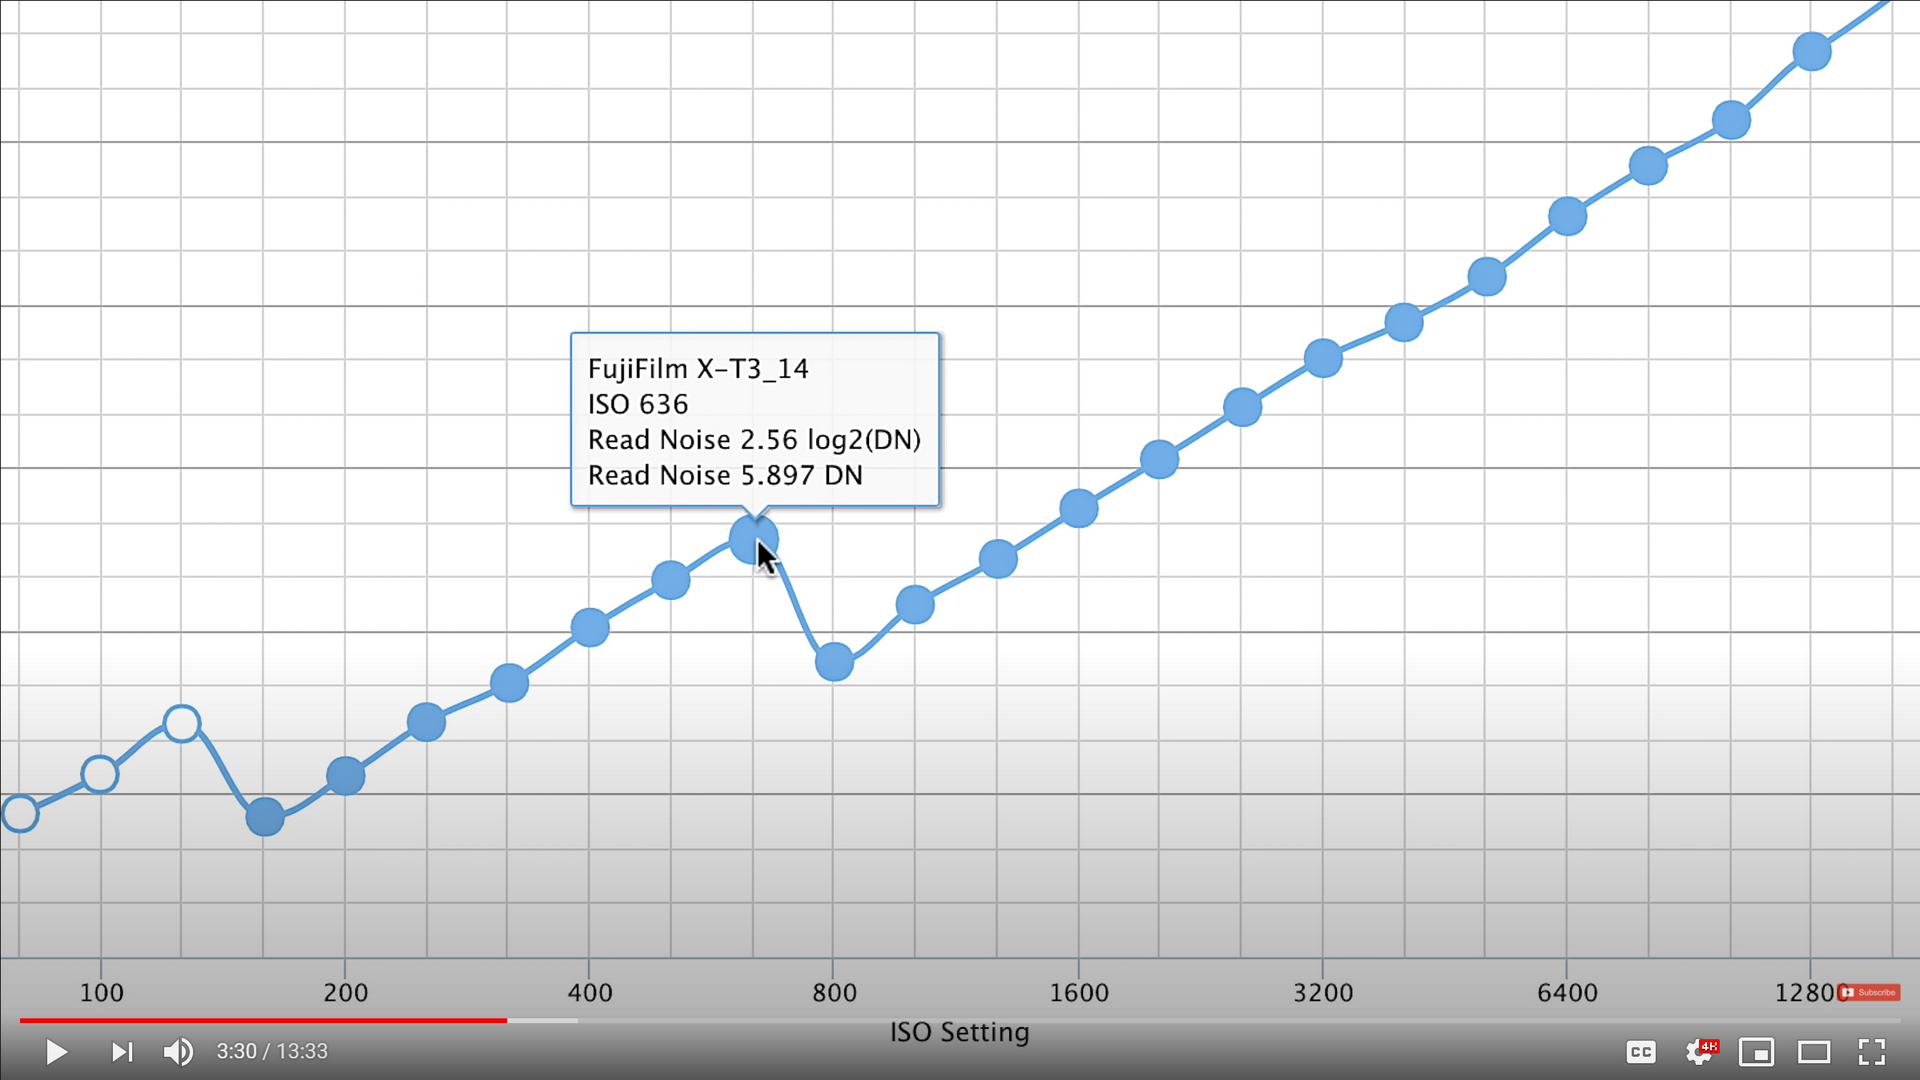Enter fullscreen mode
Image resolution: width=1920 pixels, height=1080 pixels.
1872,1051
